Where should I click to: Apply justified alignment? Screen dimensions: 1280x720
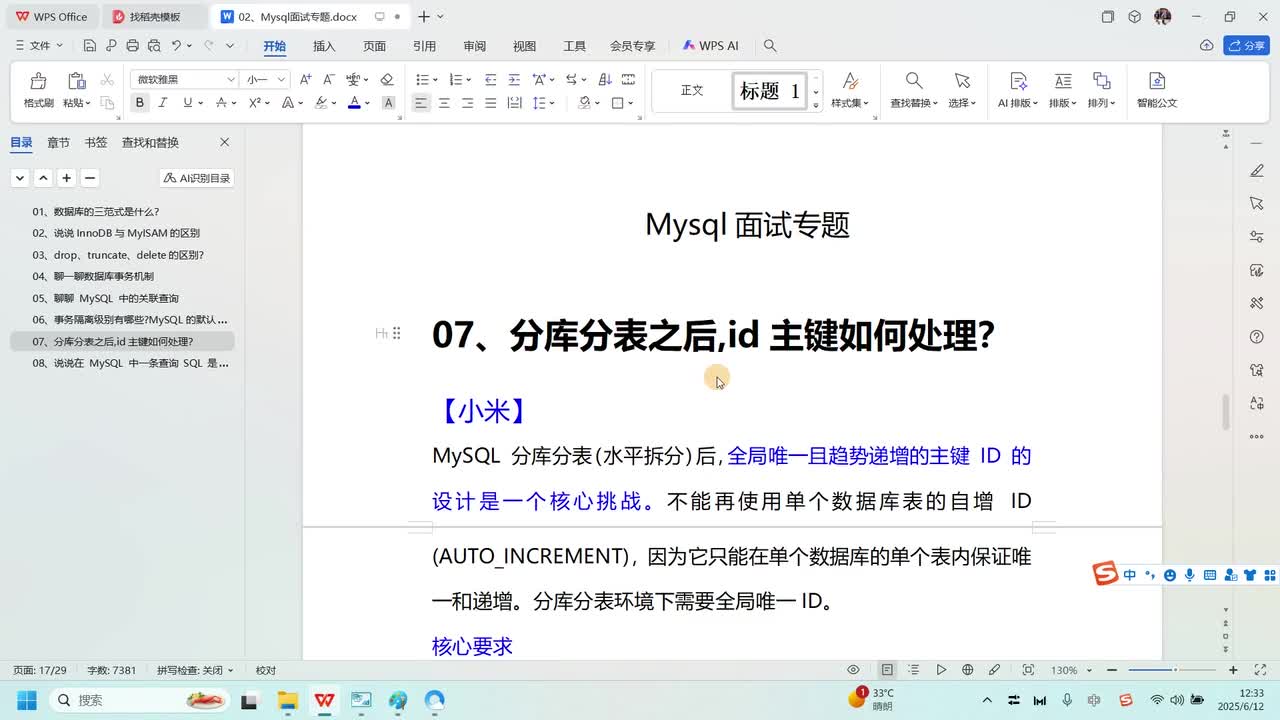pyautogui.click(x=490, y=103)
